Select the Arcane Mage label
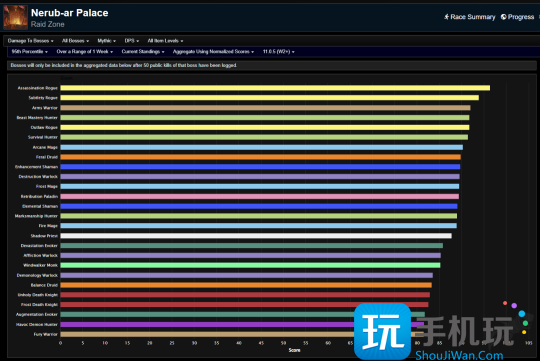Screen dimensions: 540x361 (45, 147)
